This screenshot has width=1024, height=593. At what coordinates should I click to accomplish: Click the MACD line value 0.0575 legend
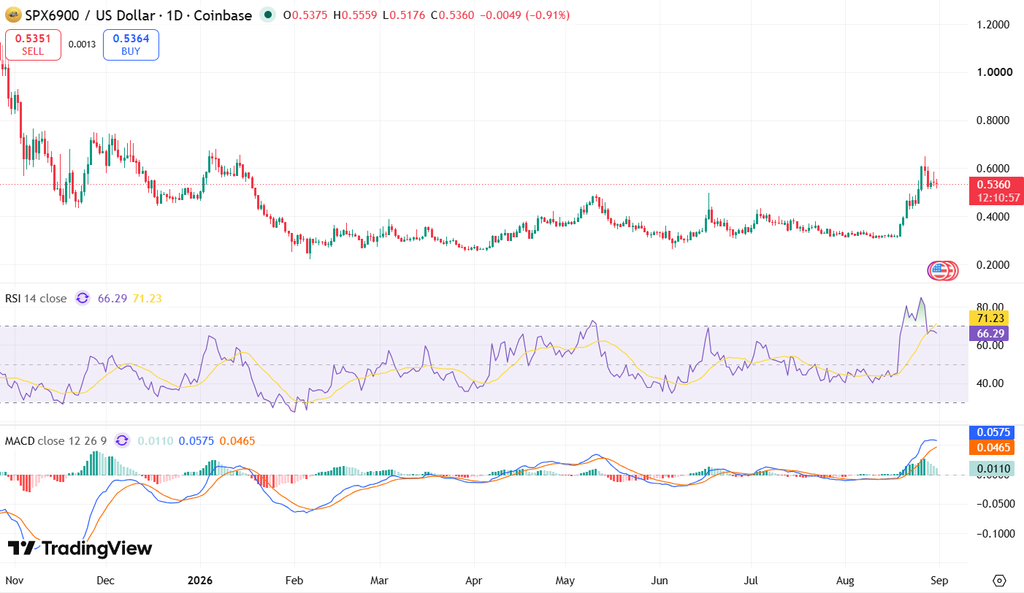click(196, 441)
